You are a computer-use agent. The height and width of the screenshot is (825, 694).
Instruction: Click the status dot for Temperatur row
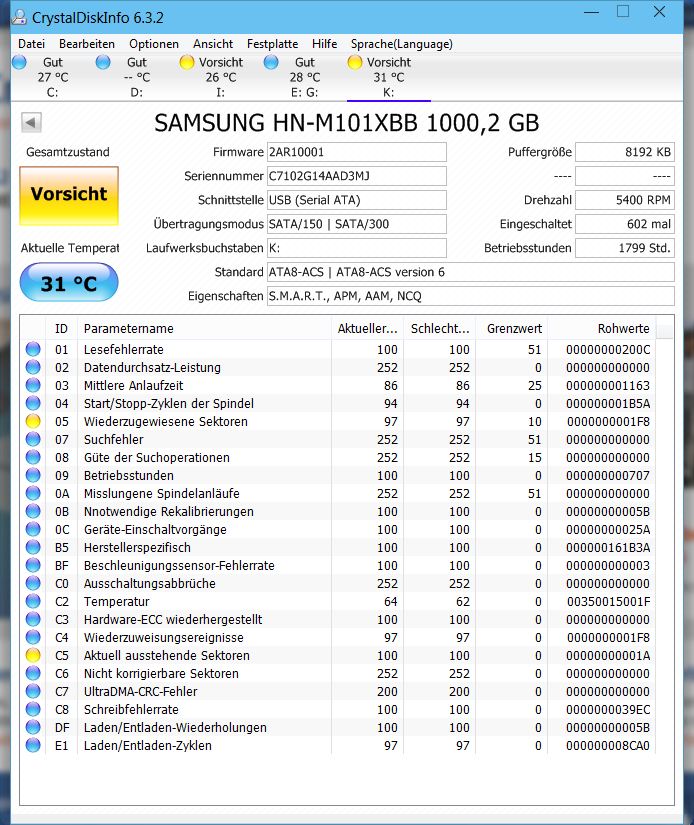coord(33,601)
